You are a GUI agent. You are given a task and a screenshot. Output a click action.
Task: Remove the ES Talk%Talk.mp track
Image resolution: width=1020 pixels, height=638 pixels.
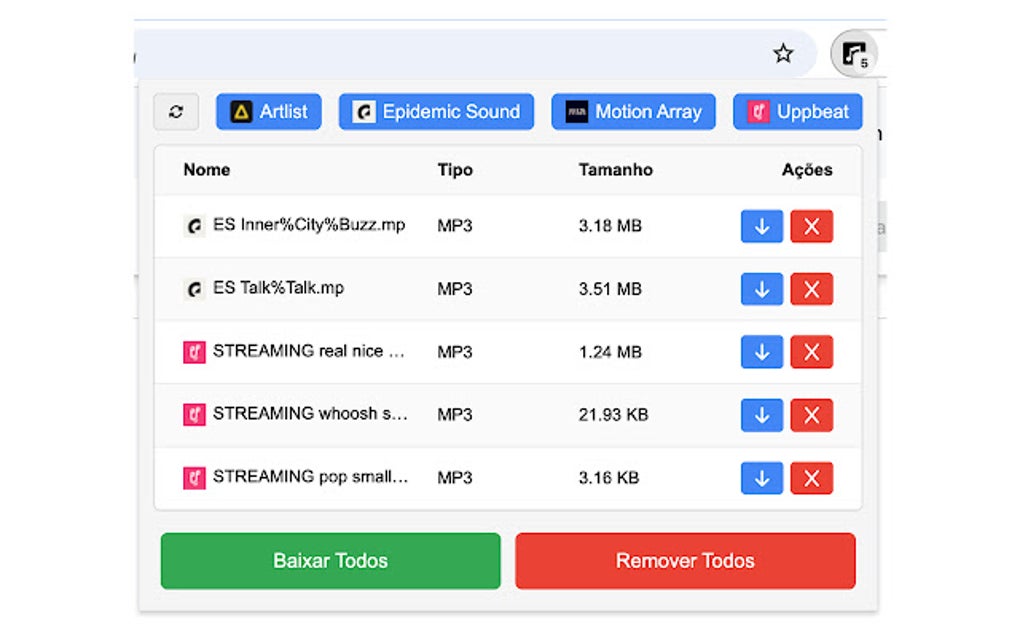tap(811, 289)
